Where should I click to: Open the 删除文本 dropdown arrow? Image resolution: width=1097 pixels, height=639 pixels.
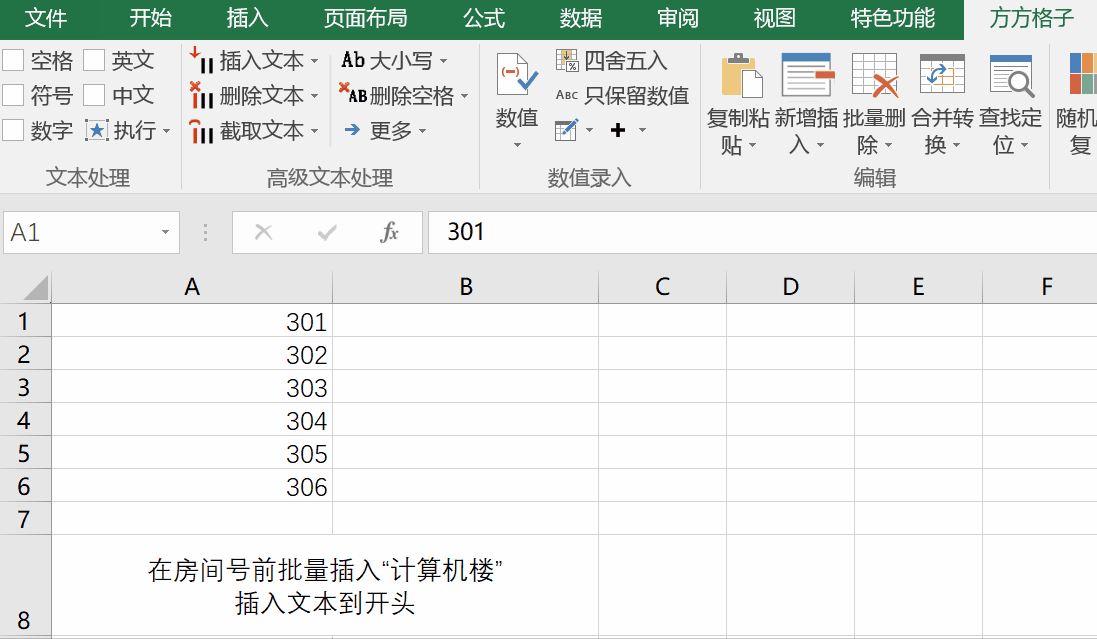[314, 96]
